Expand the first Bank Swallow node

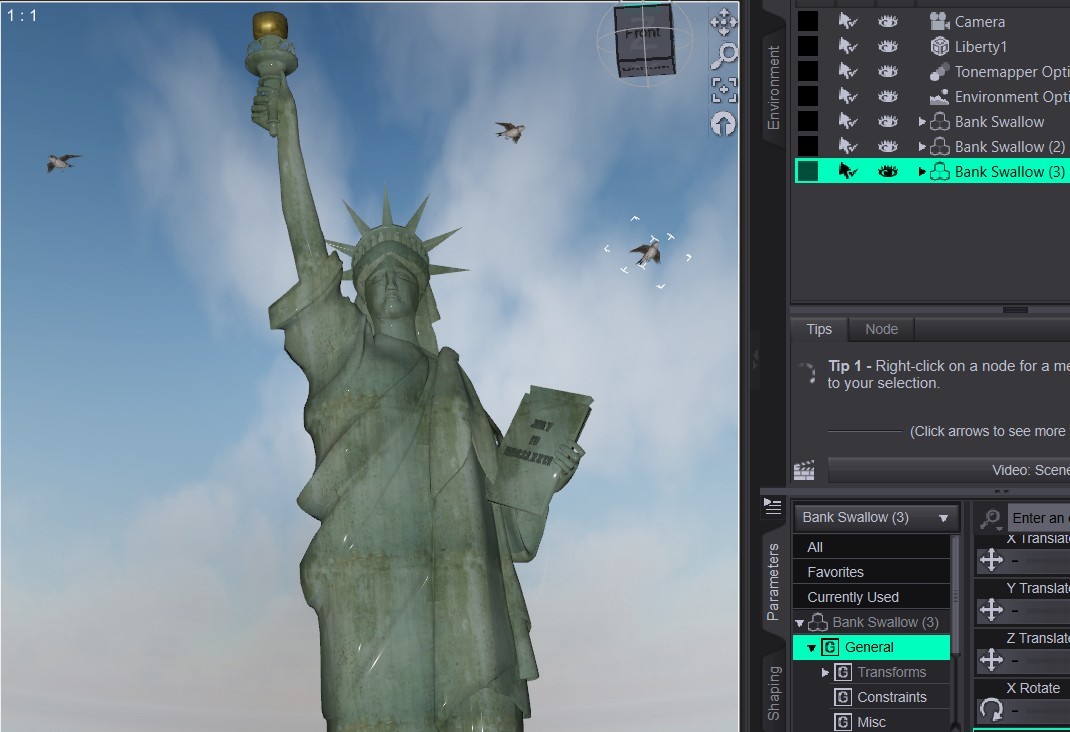(x=922, y=121)
